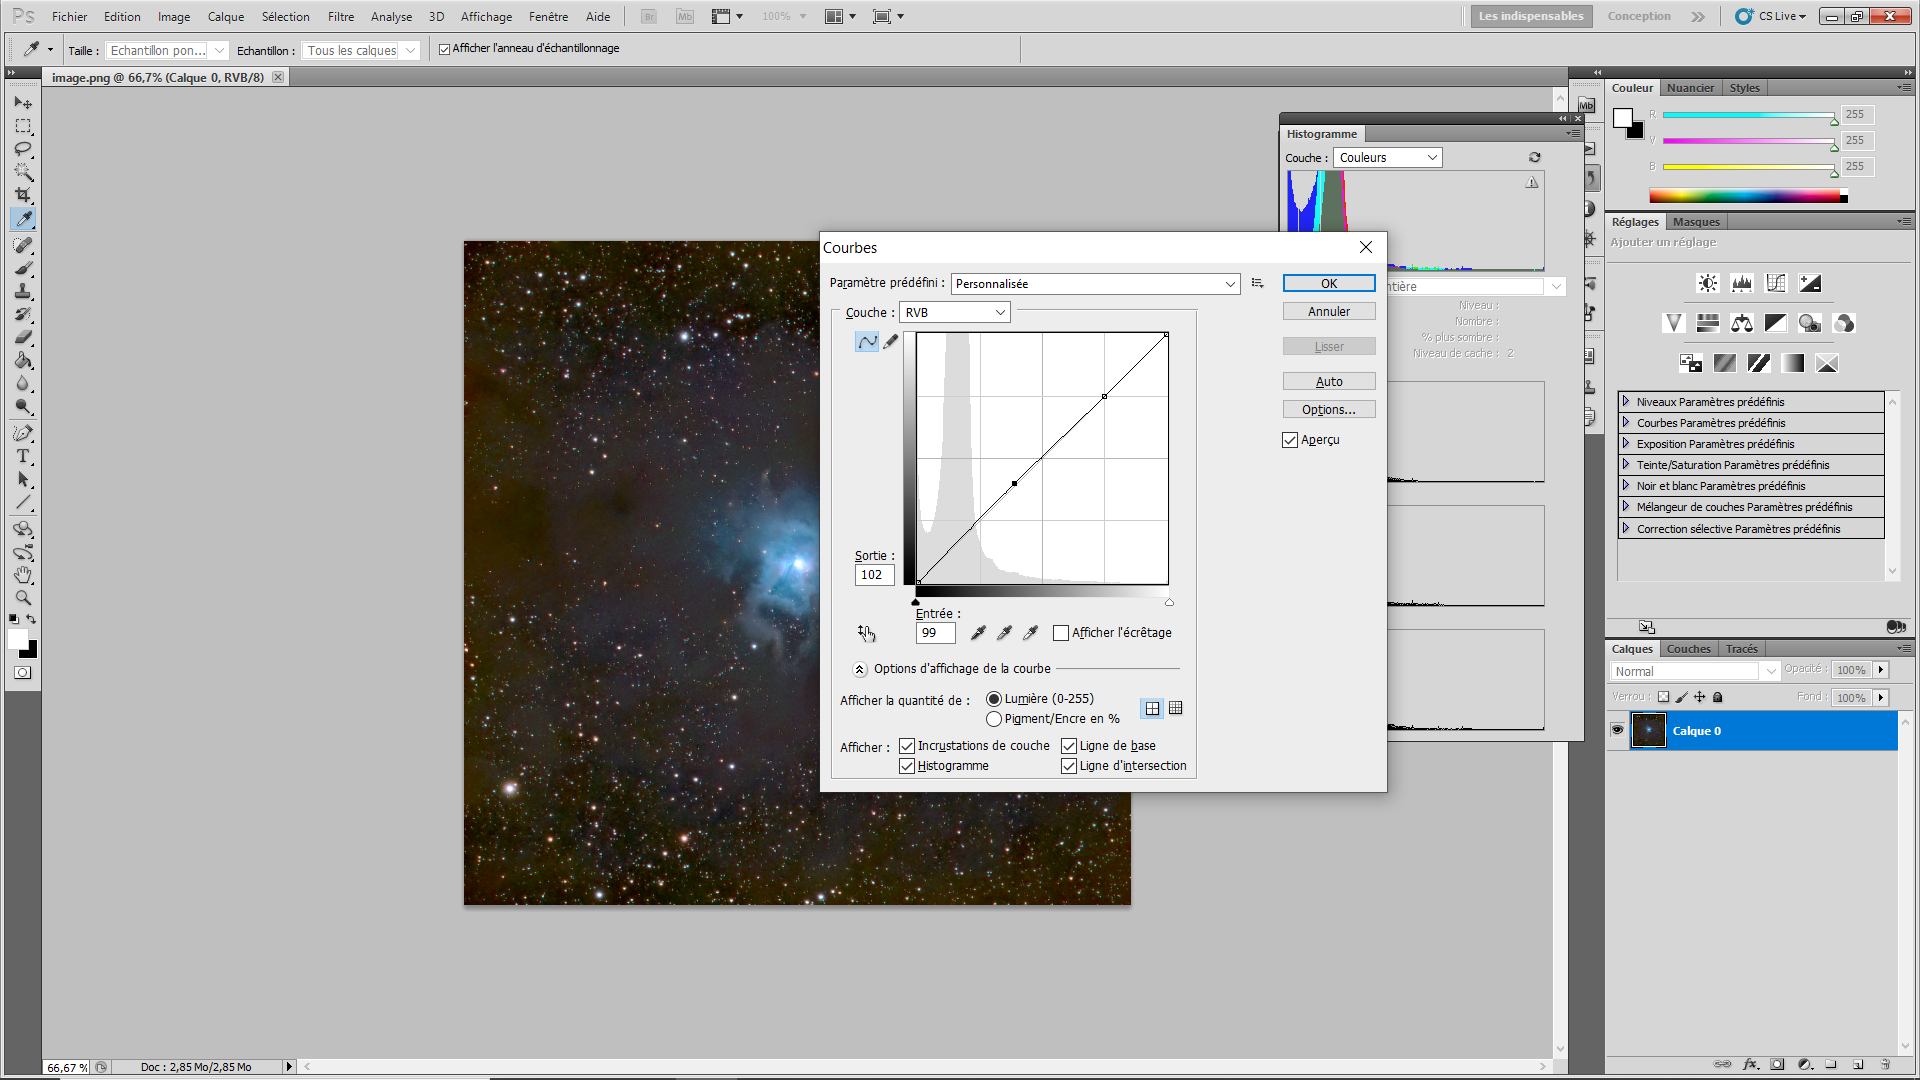Image resolution: width=1920 pixels, height=1080 pixels.
Task: Select the Hand tool
Action: tap(23, 575)
